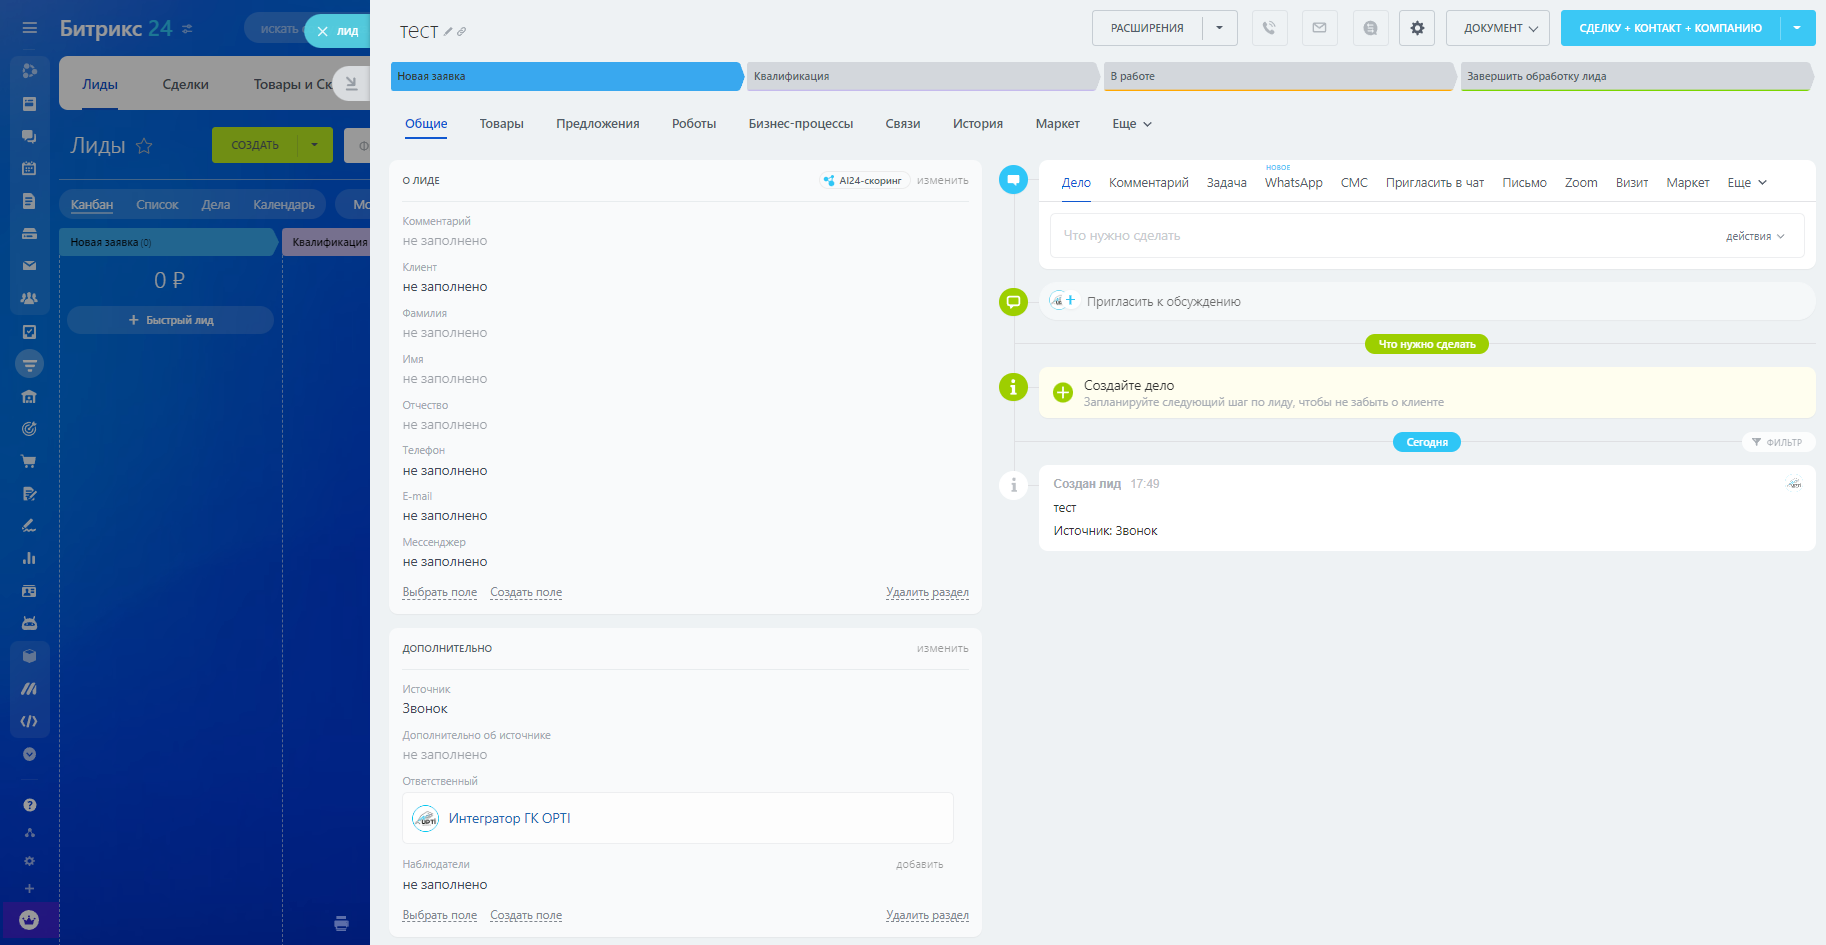Image resolution: width=1826 pixels, height=945 pixels.
Task: Expand the действия dropdown in activity field
Action: coord(1755,236)
